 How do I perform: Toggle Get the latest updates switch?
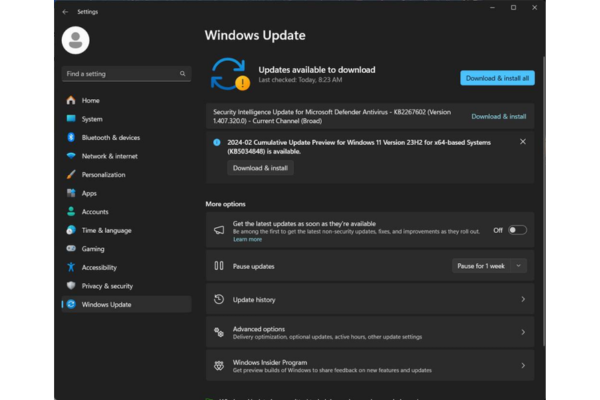[517, 230]
